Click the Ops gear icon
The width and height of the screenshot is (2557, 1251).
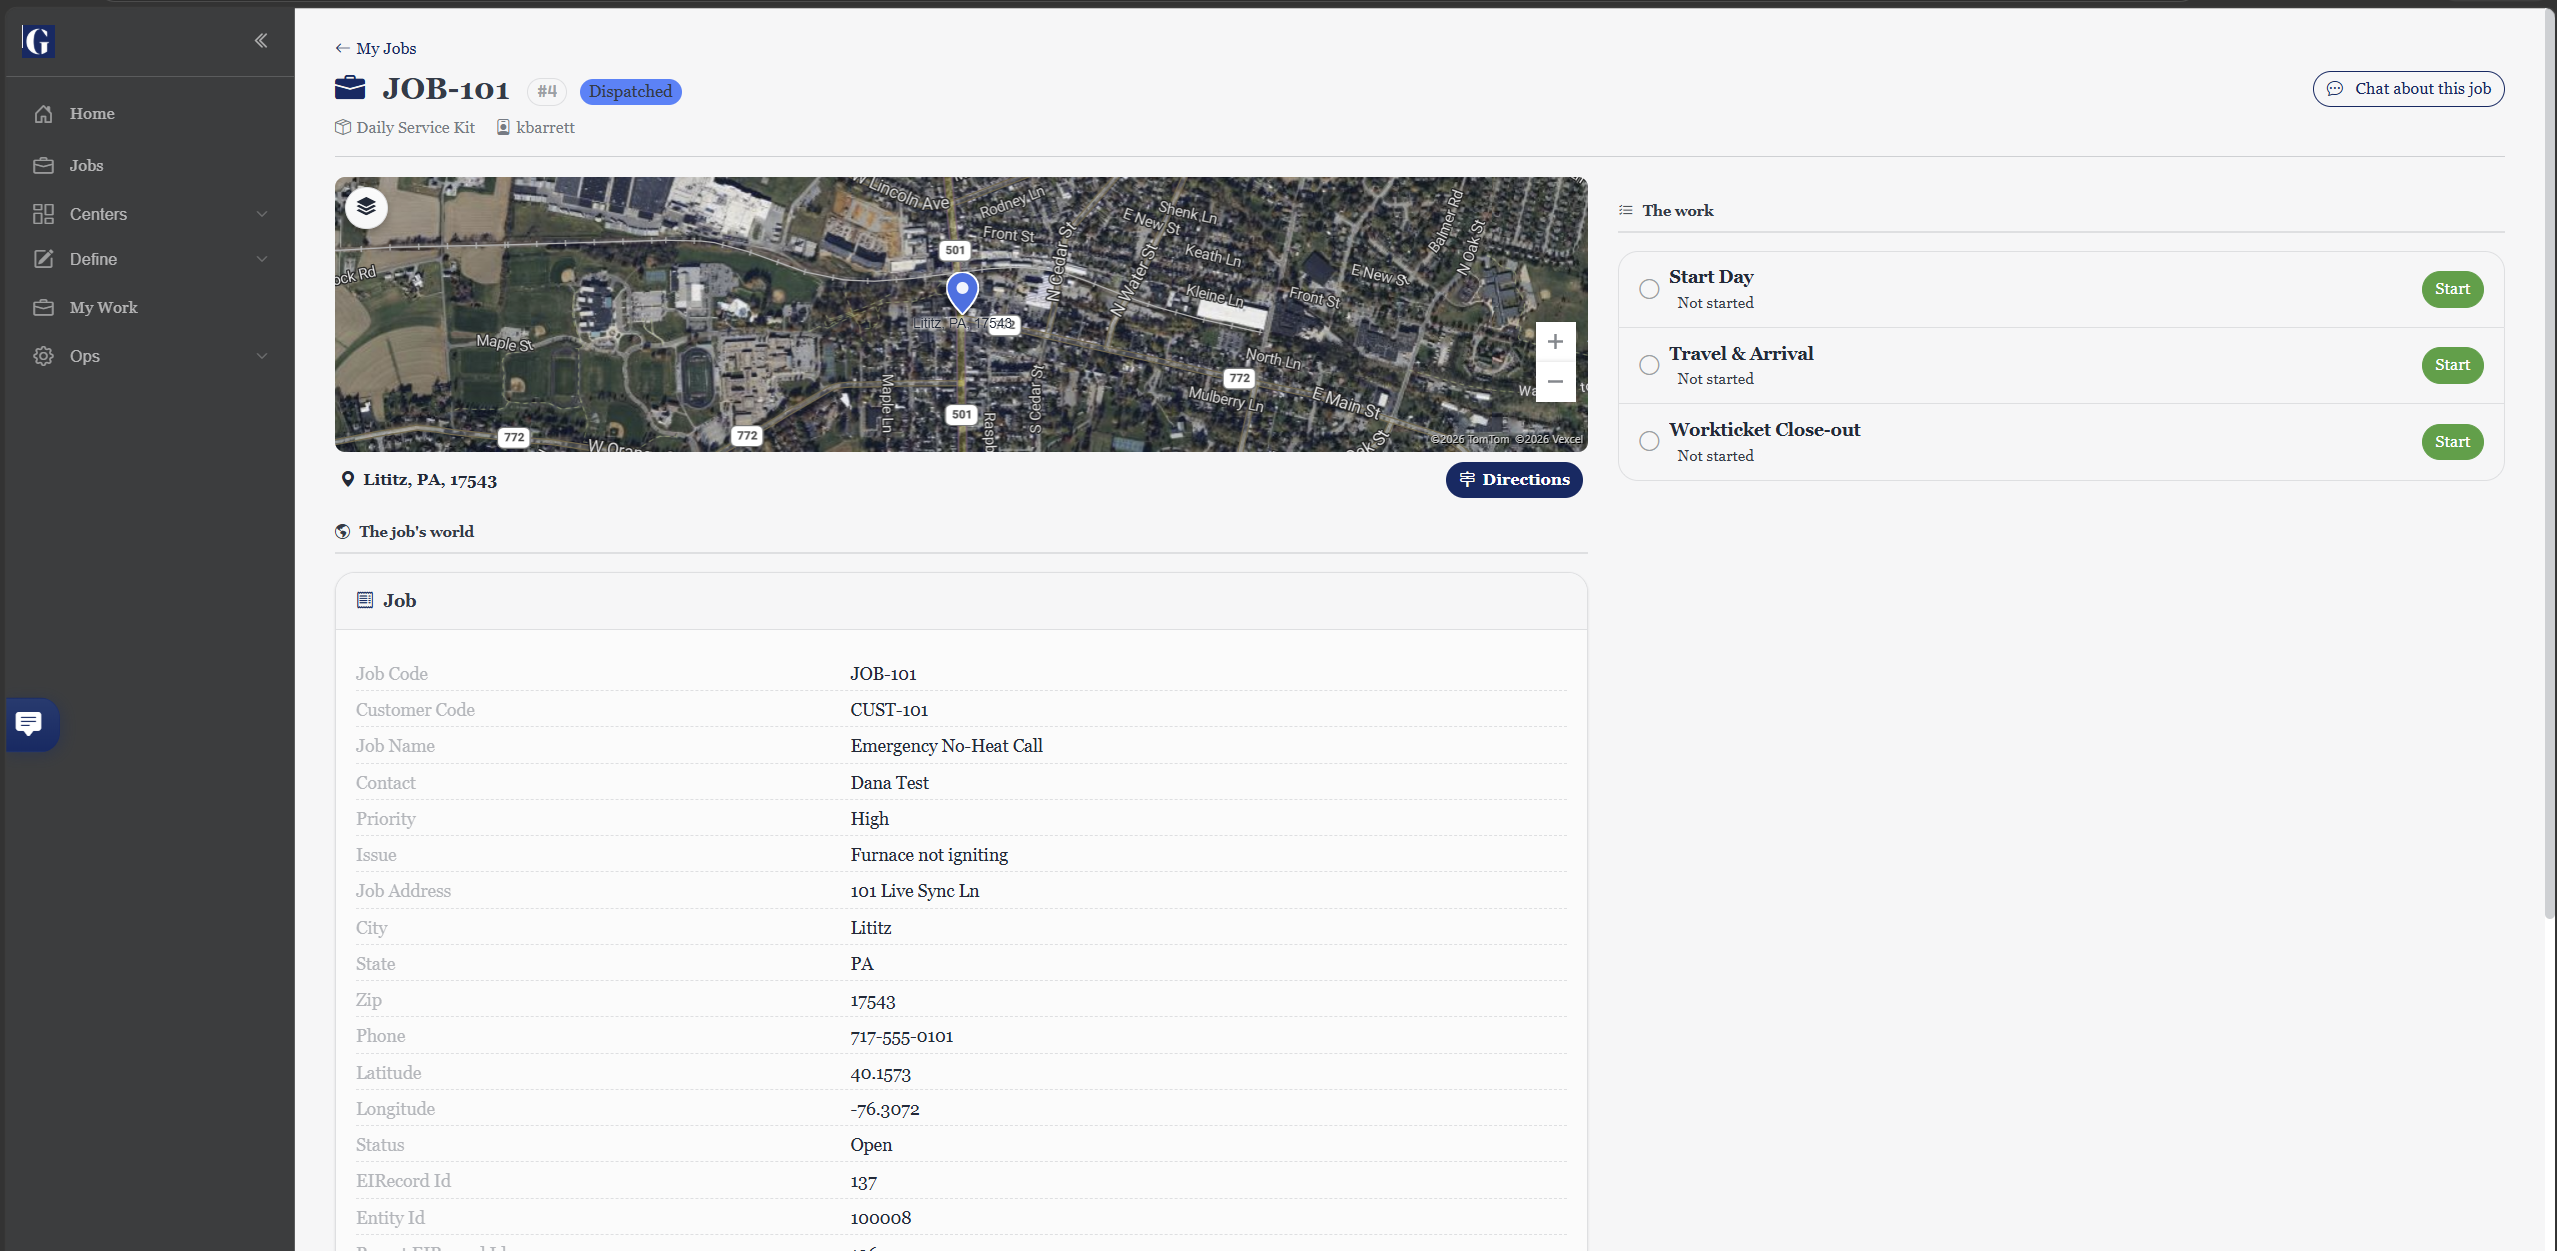coord(43,356)
